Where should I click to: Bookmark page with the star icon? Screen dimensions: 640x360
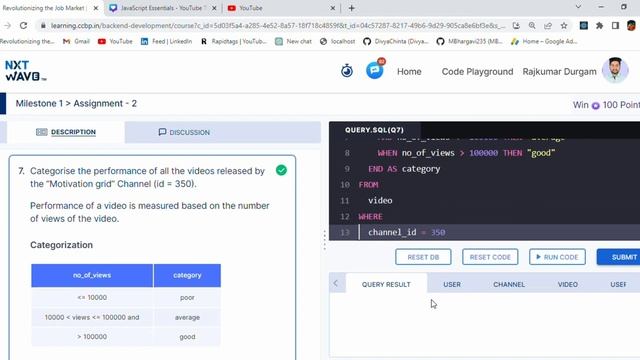click(564, 25)
